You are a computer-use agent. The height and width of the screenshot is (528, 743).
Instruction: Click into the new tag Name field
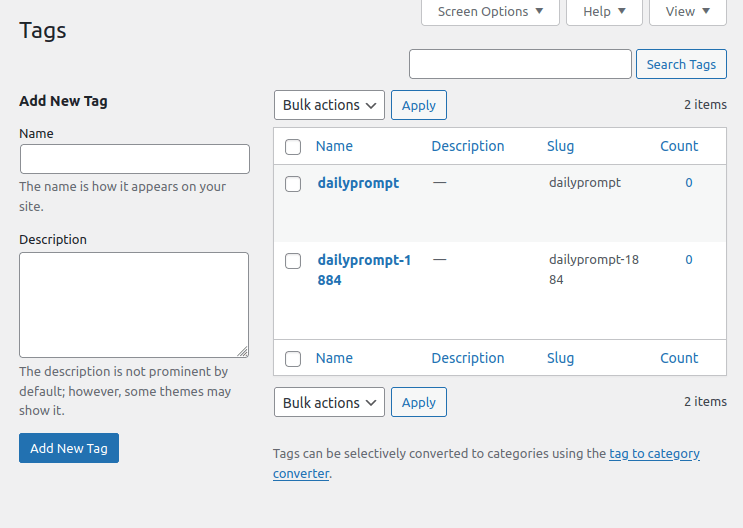point(135,159)
